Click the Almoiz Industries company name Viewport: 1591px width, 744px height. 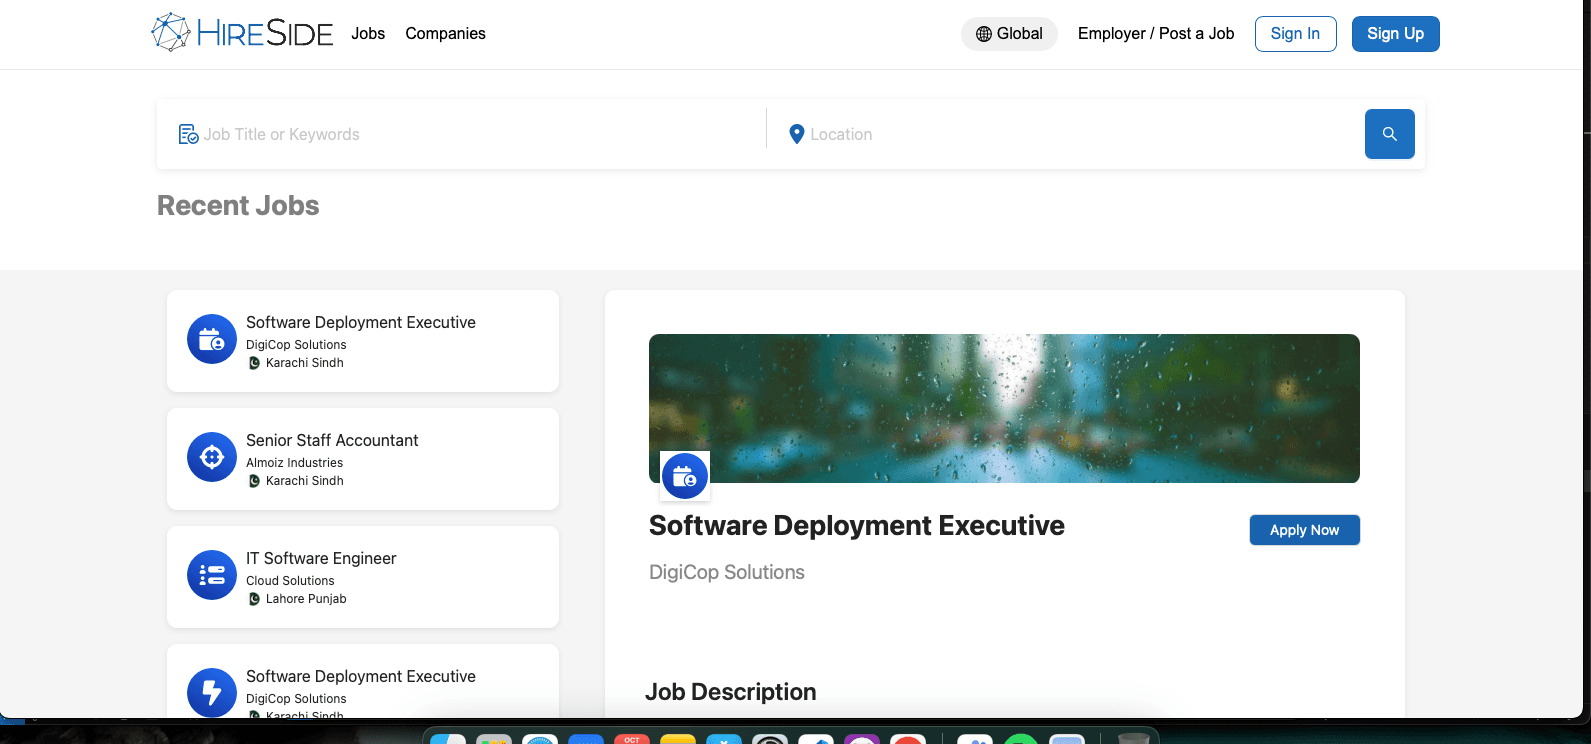pyautogui.click(x=294, y=463)
